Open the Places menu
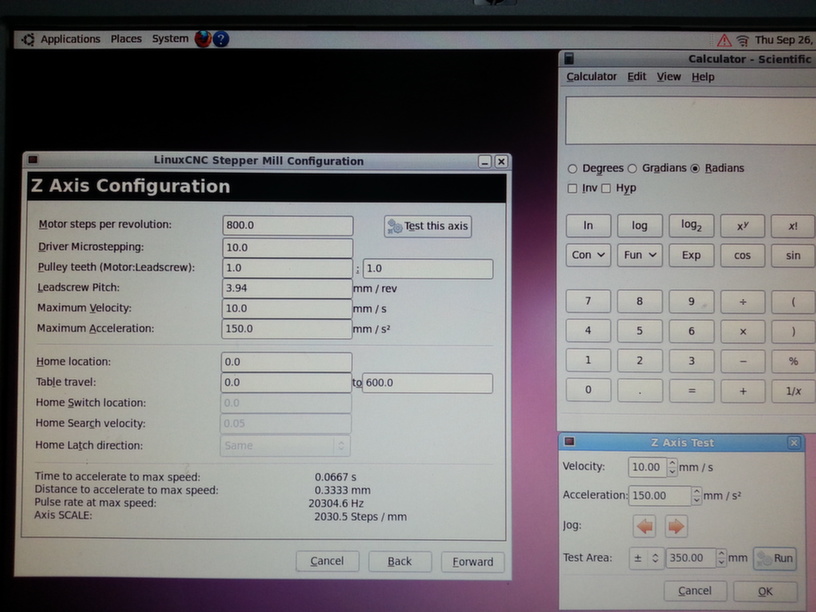The height and width of the screenshot is (612, 816). coord(126,39)
